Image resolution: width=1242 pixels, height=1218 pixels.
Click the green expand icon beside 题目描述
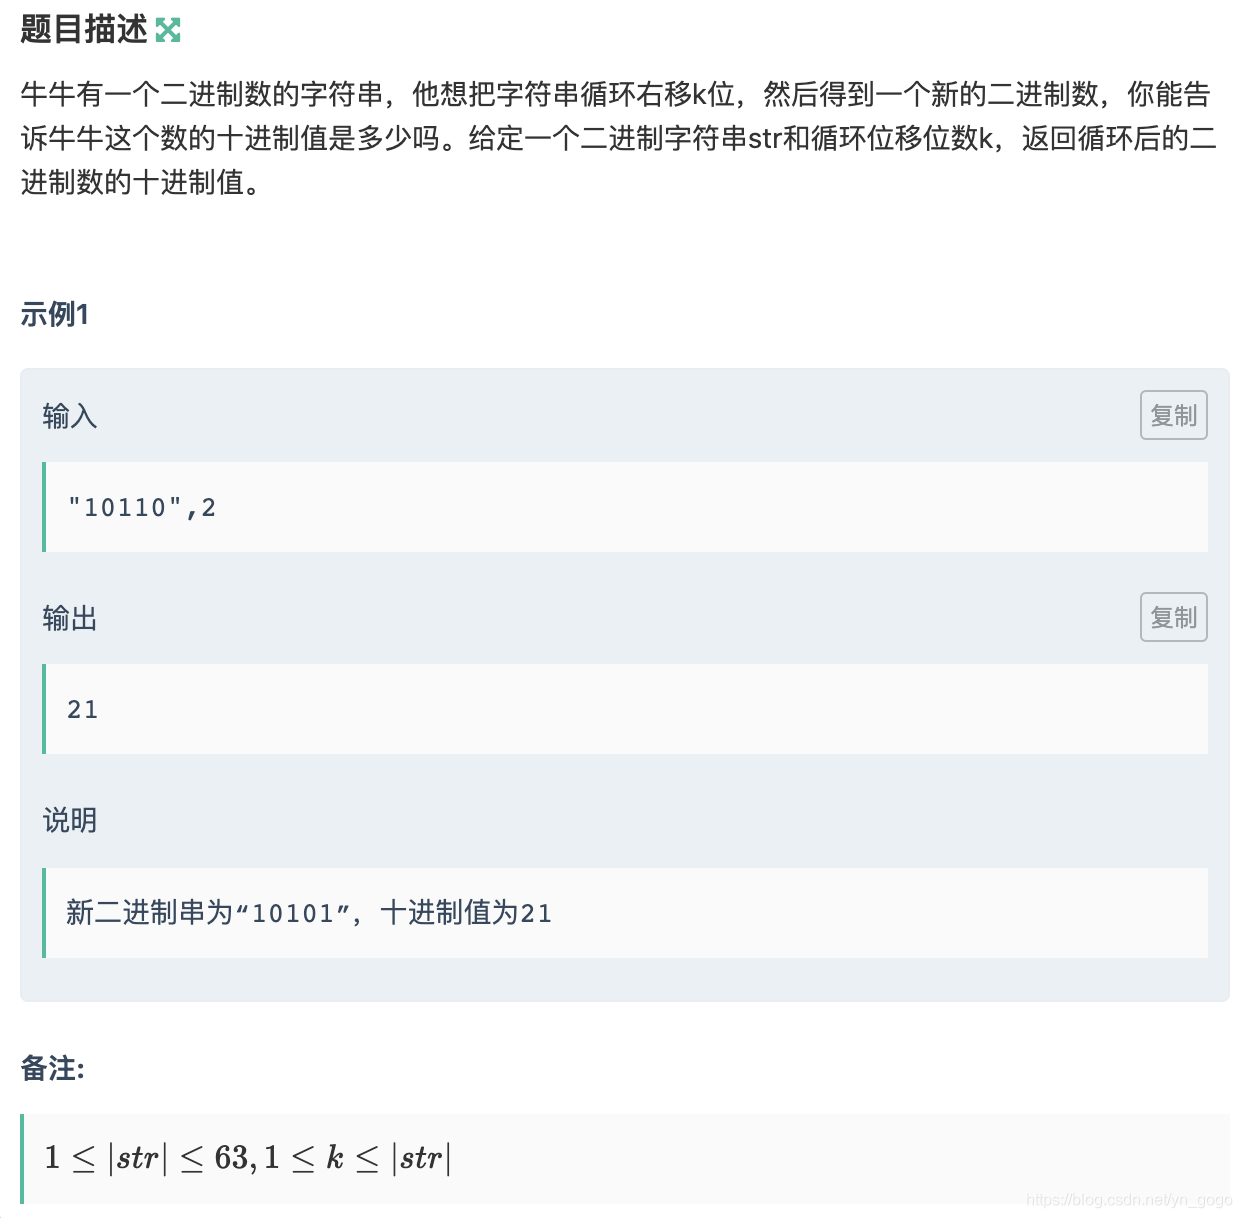(x=170, y=28)
